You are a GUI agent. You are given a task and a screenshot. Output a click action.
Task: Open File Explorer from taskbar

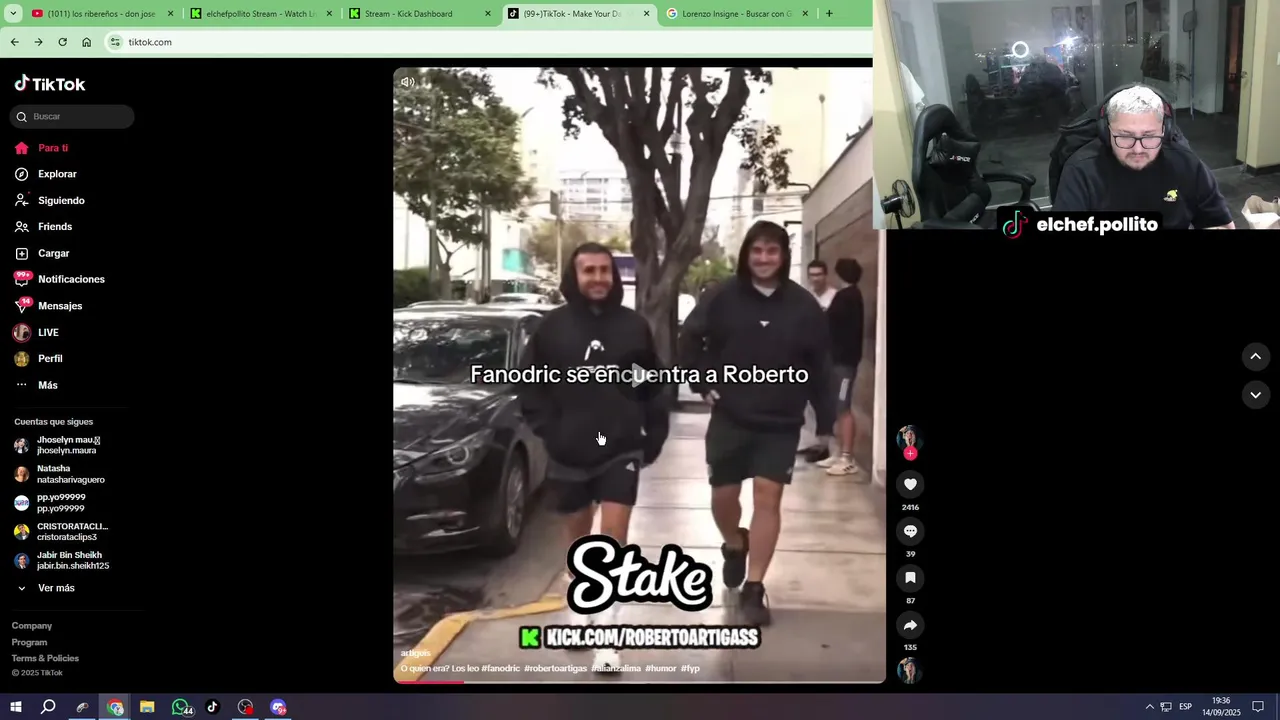point(147,707)
